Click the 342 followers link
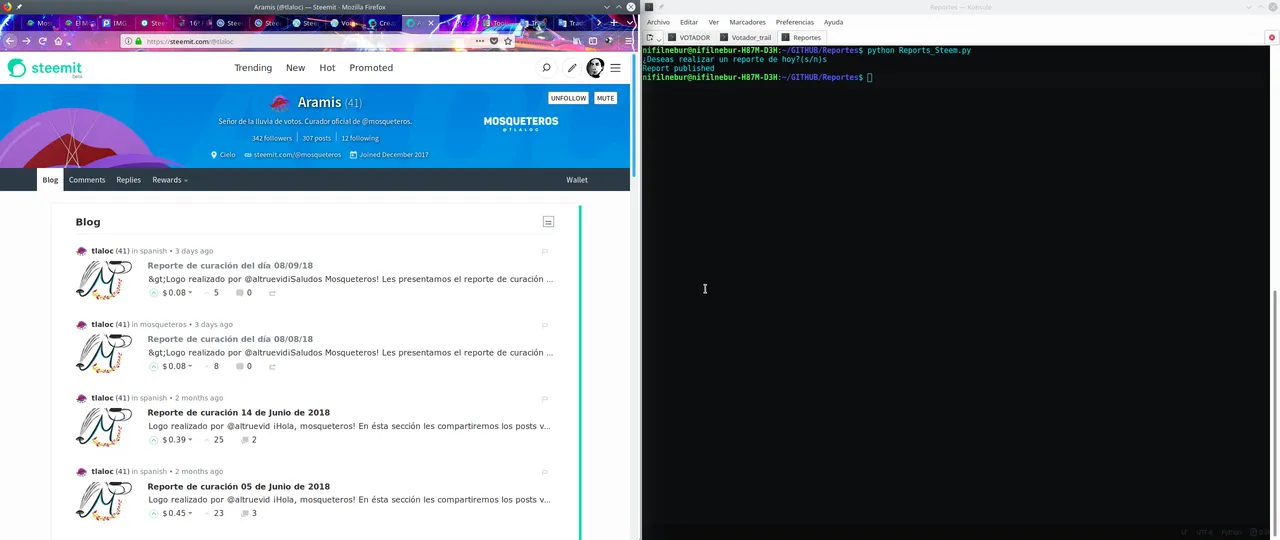This screenshot has width=1280, height=540. pyautogui.click(x=272, y=138)
